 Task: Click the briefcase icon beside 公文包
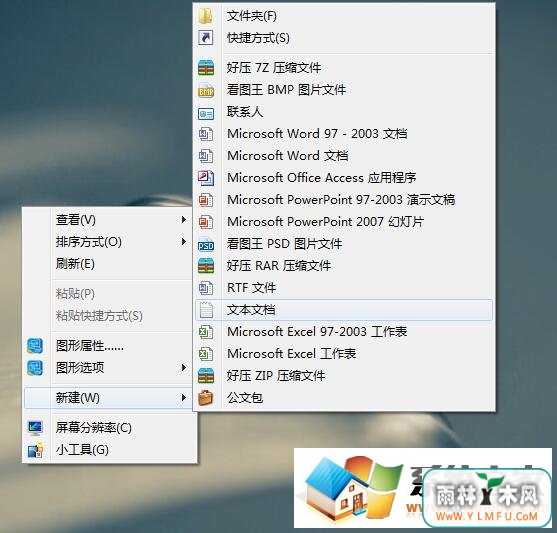pos(206,398)
